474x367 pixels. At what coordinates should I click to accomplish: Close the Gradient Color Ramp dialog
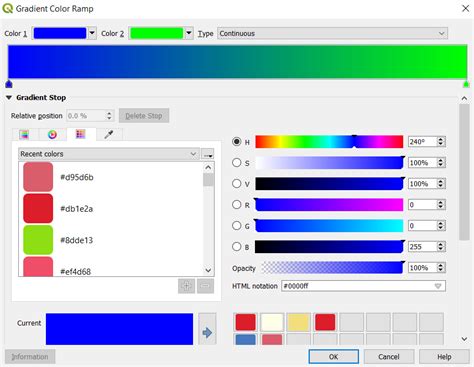tap(465, 8)
